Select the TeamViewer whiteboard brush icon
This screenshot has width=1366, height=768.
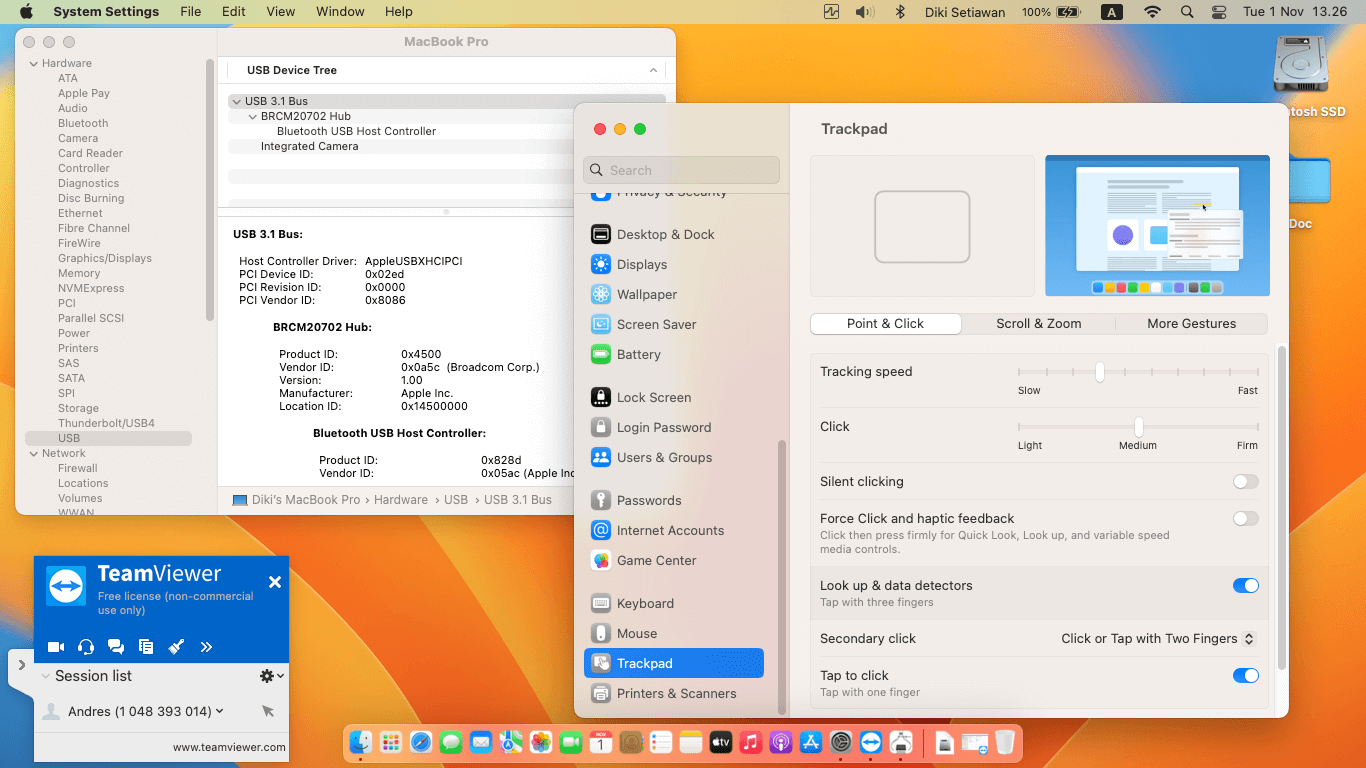click(x=176, y=646)
